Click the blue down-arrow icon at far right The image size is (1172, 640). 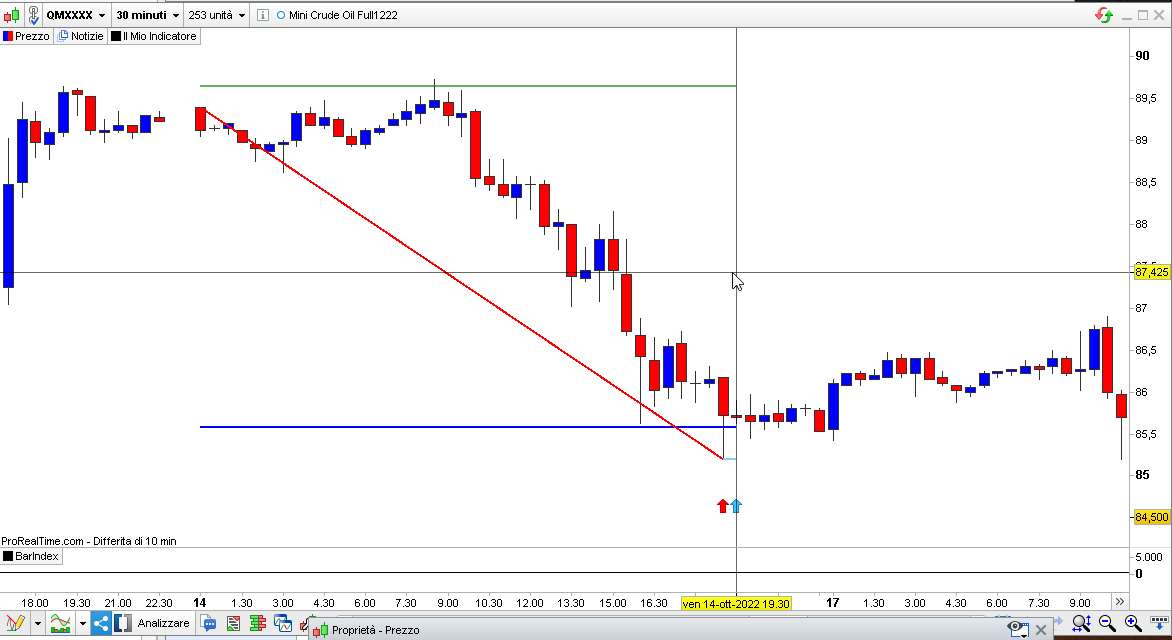(1158, 622)
